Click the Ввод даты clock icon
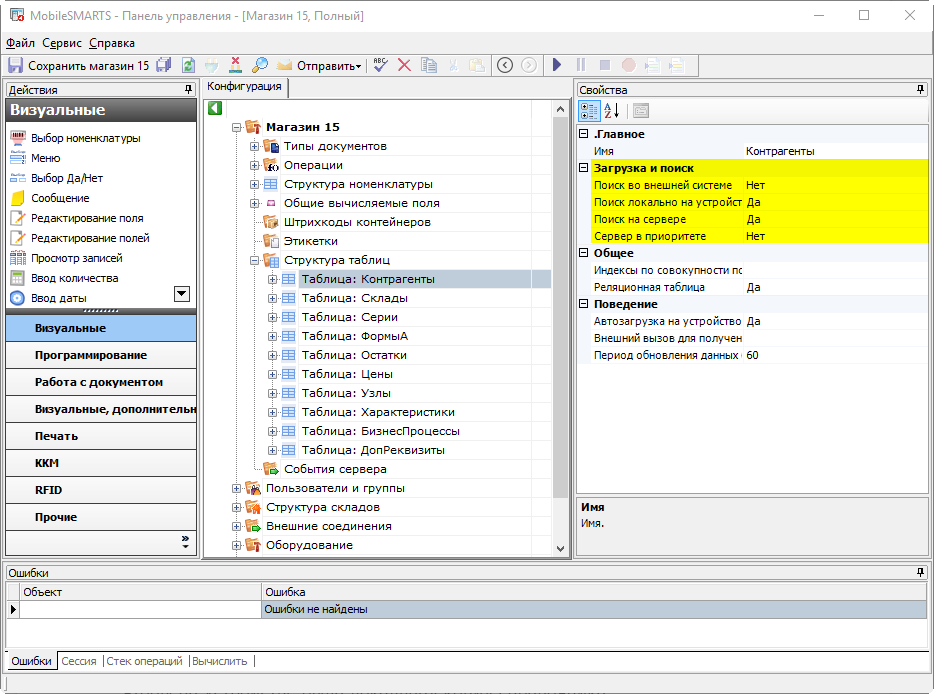This screenshot has width=934, height=694. pyautogui.click(x=18, y=298)
